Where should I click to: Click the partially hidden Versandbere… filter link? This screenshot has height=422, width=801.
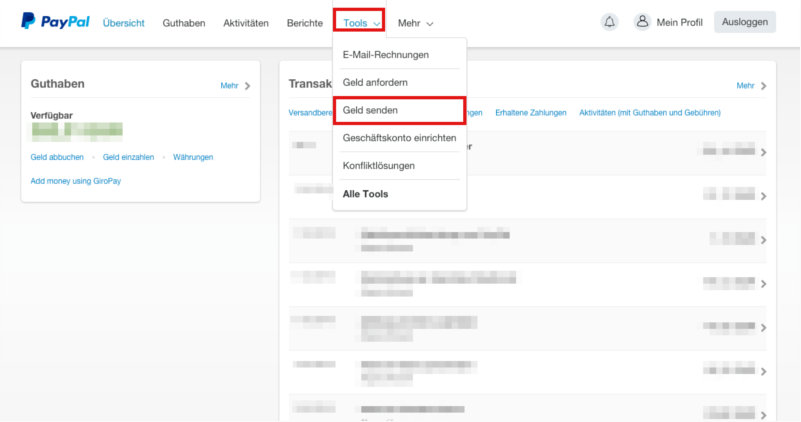[310, 112]
